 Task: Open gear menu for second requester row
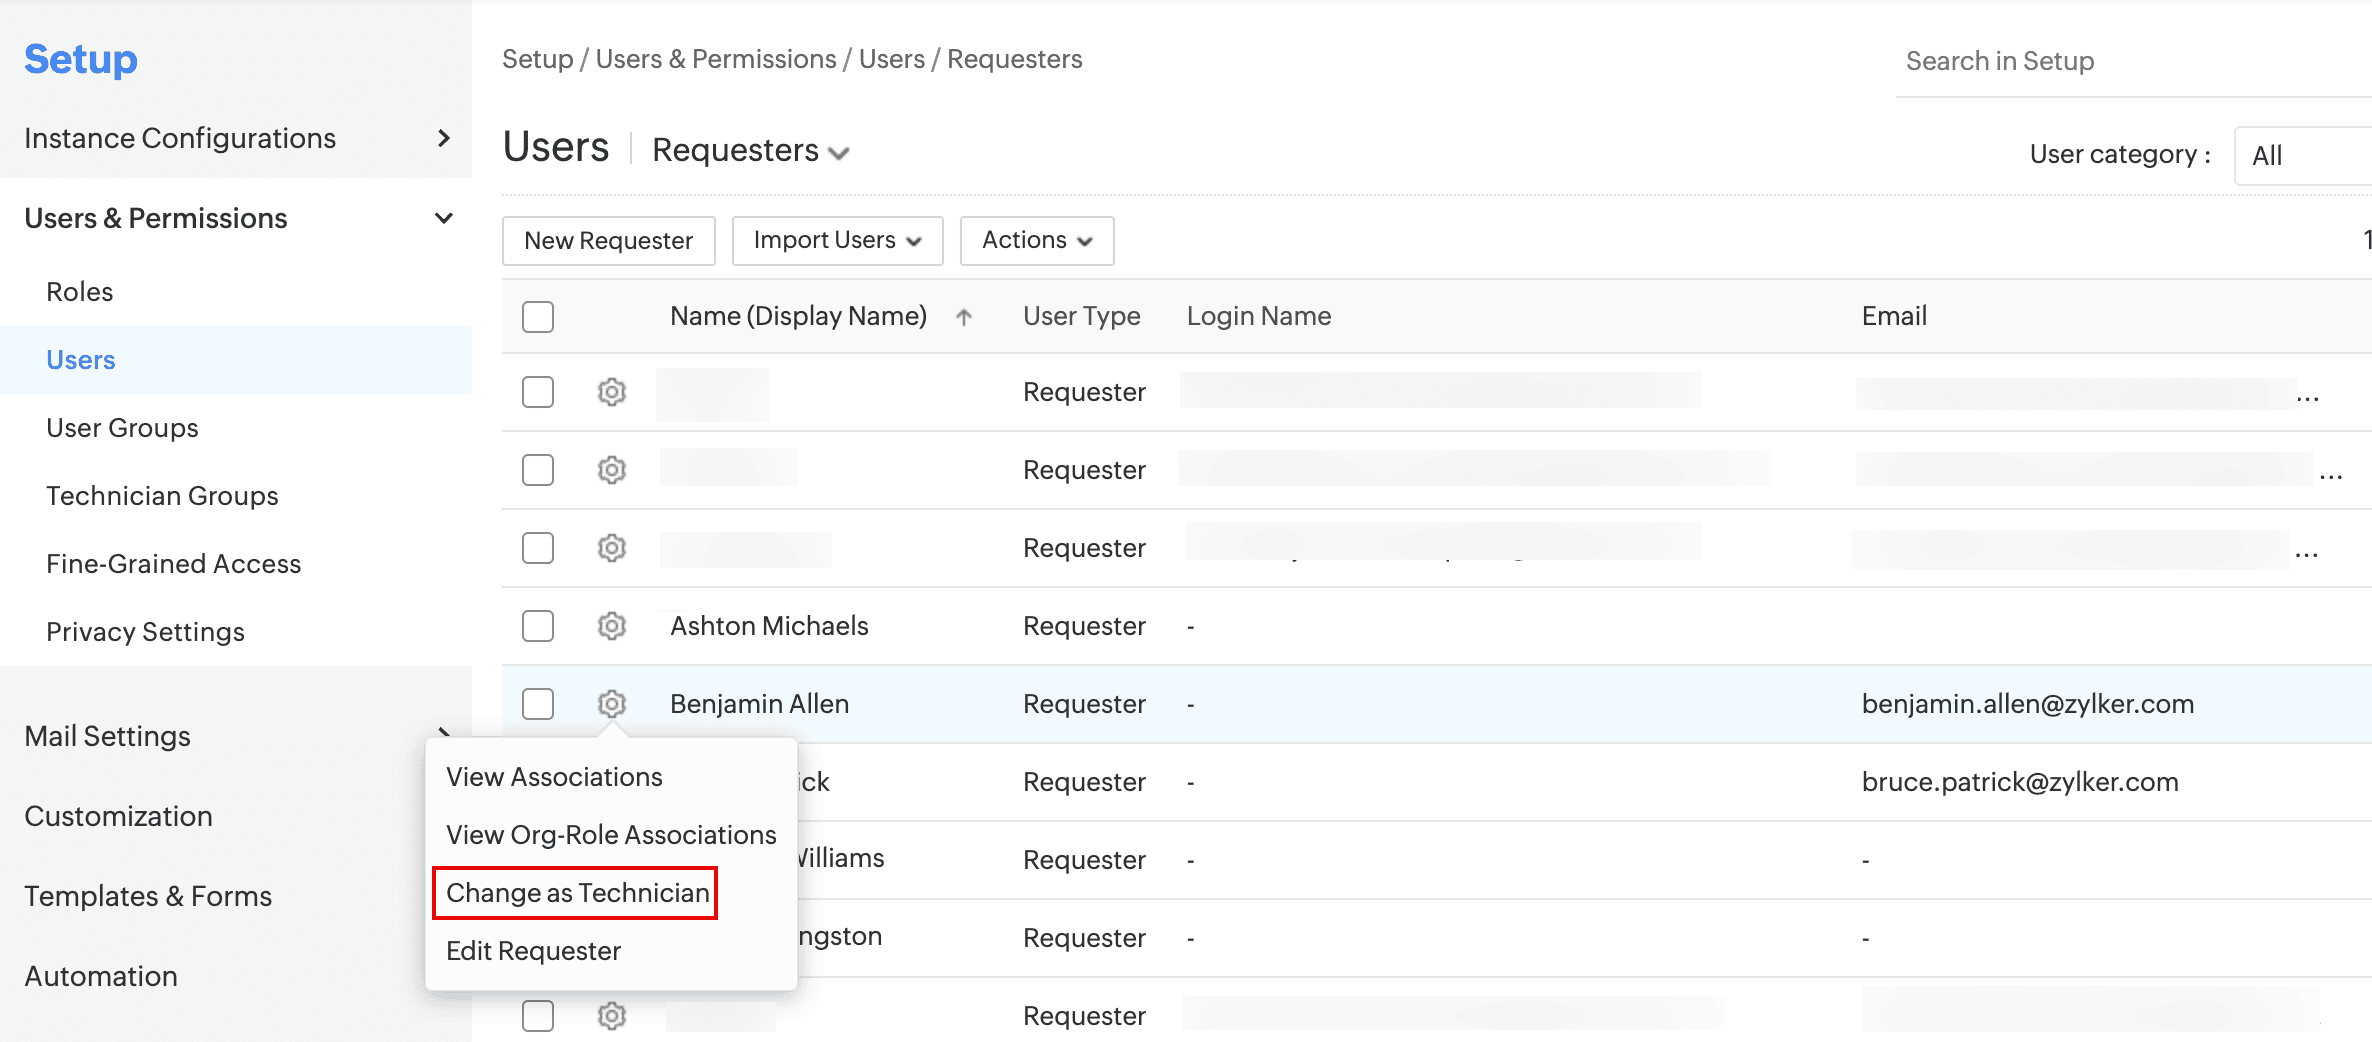click(611, 470)
